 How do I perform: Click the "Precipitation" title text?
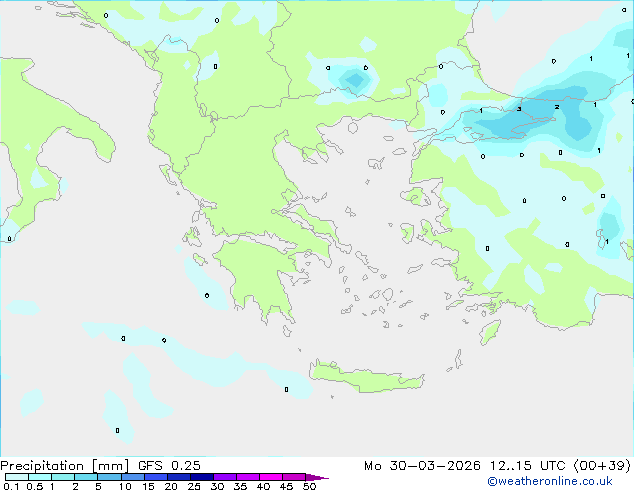(x=42, y=466)
